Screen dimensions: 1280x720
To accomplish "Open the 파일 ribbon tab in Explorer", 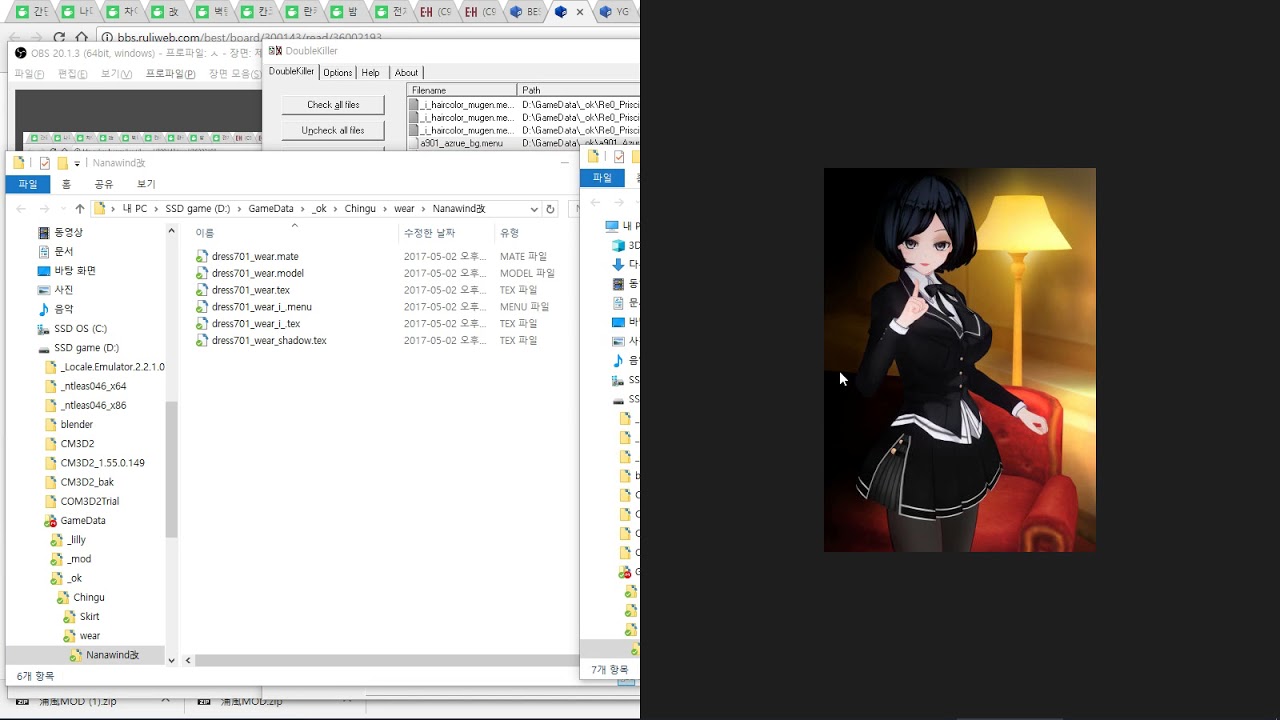I will tap(28, 184).
